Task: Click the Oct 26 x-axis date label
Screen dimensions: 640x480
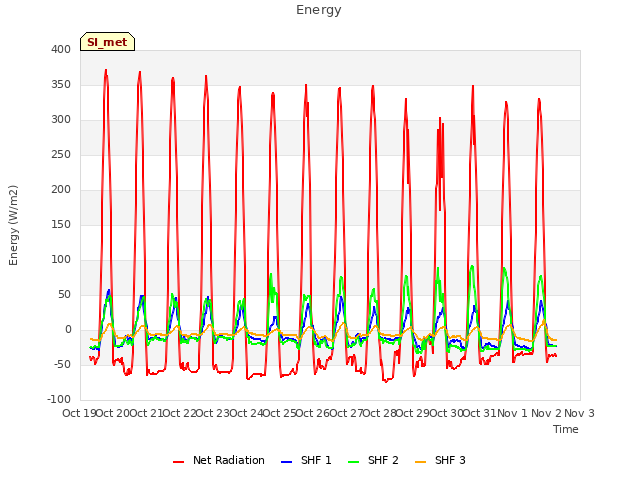Action: [313, 413]
